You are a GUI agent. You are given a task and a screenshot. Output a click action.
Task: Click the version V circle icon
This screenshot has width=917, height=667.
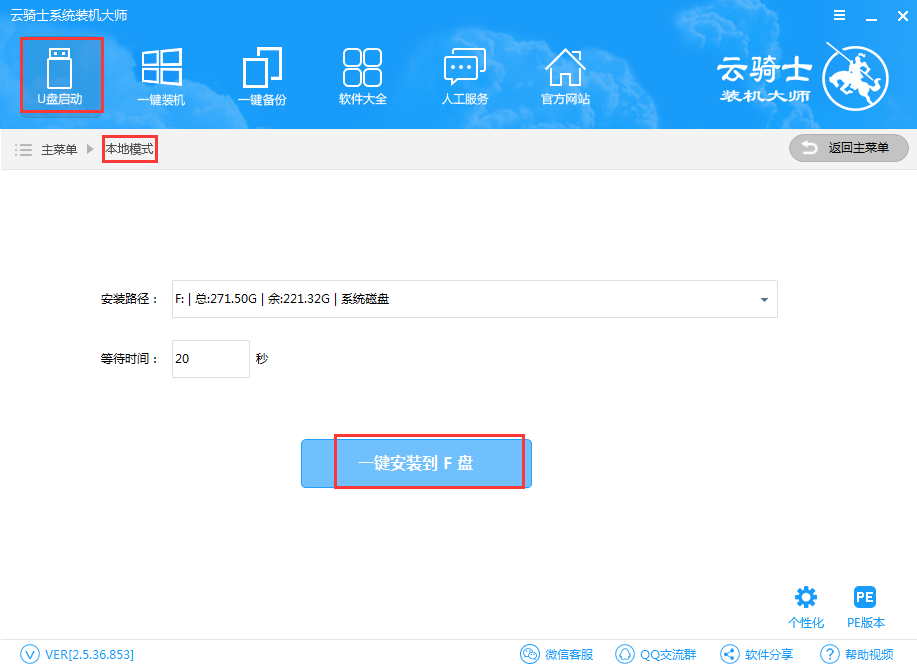tap(30, 654)
